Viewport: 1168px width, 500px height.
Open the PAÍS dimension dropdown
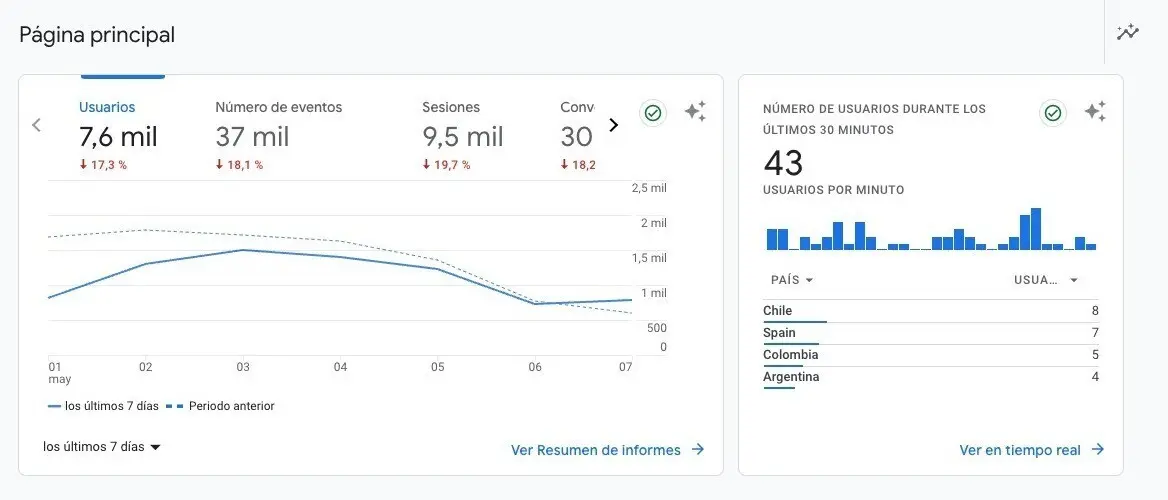point(792,280)
